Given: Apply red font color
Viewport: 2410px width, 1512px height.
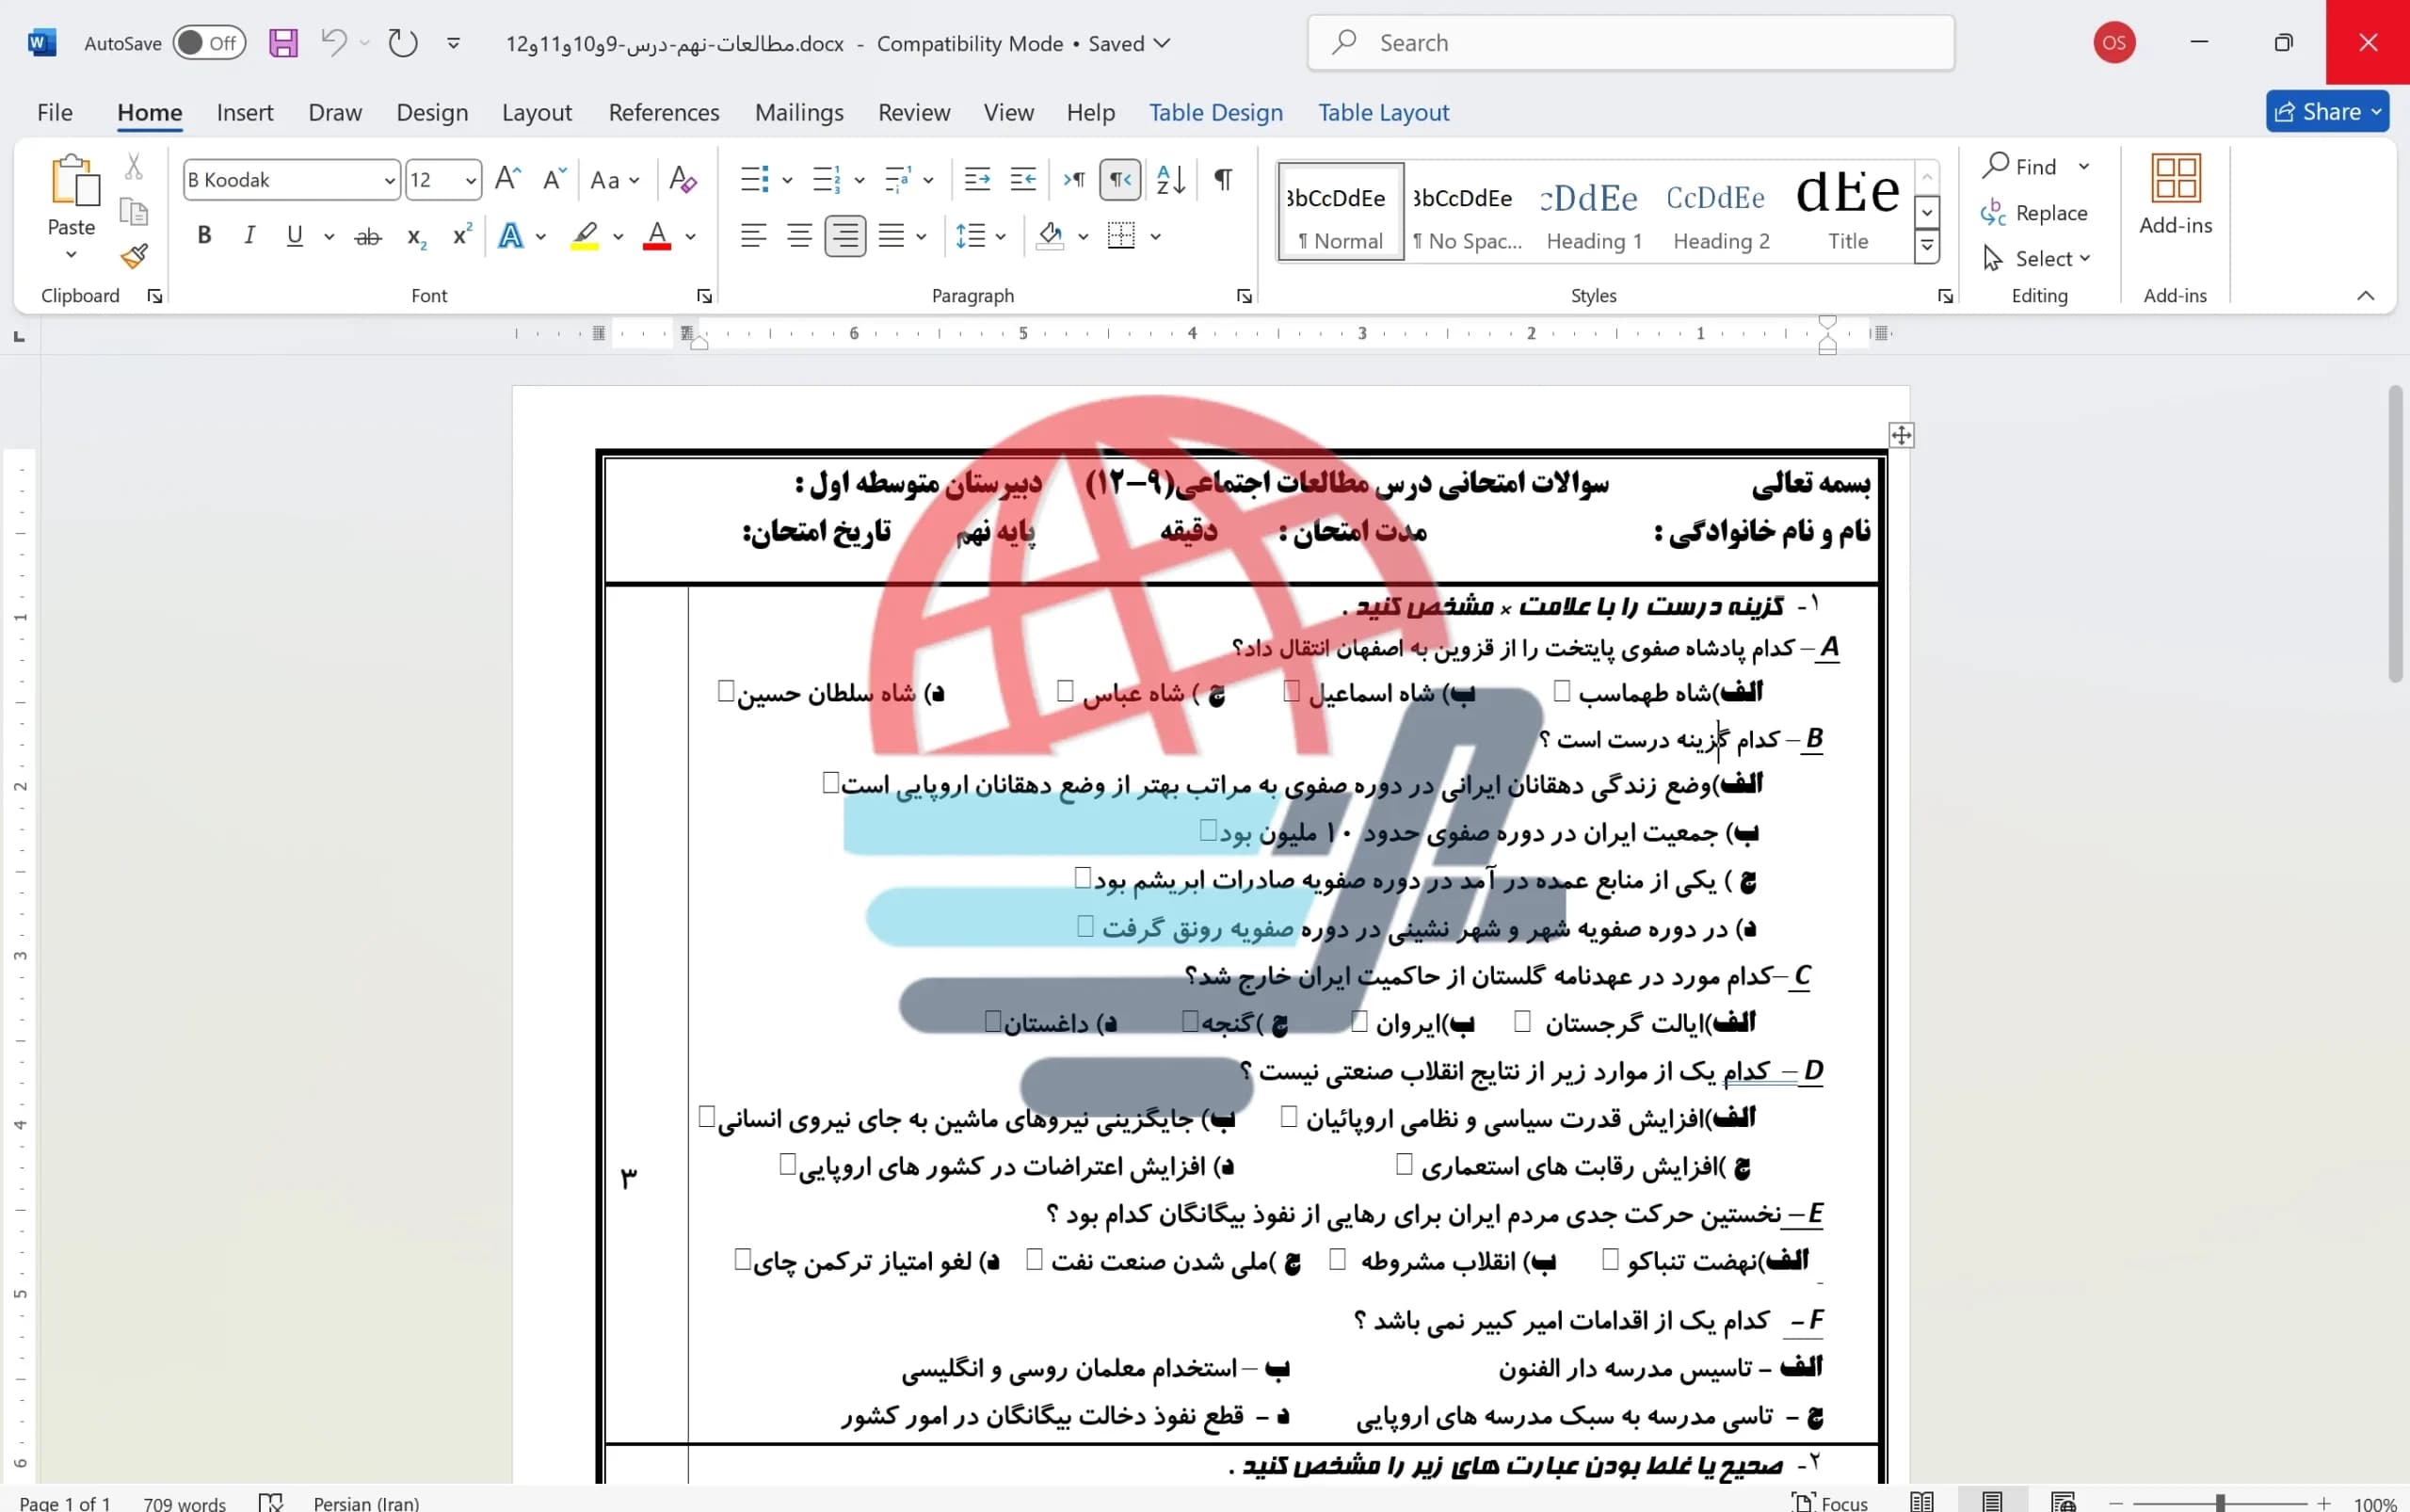Looking at the screenshot, I should click(657, 236).
